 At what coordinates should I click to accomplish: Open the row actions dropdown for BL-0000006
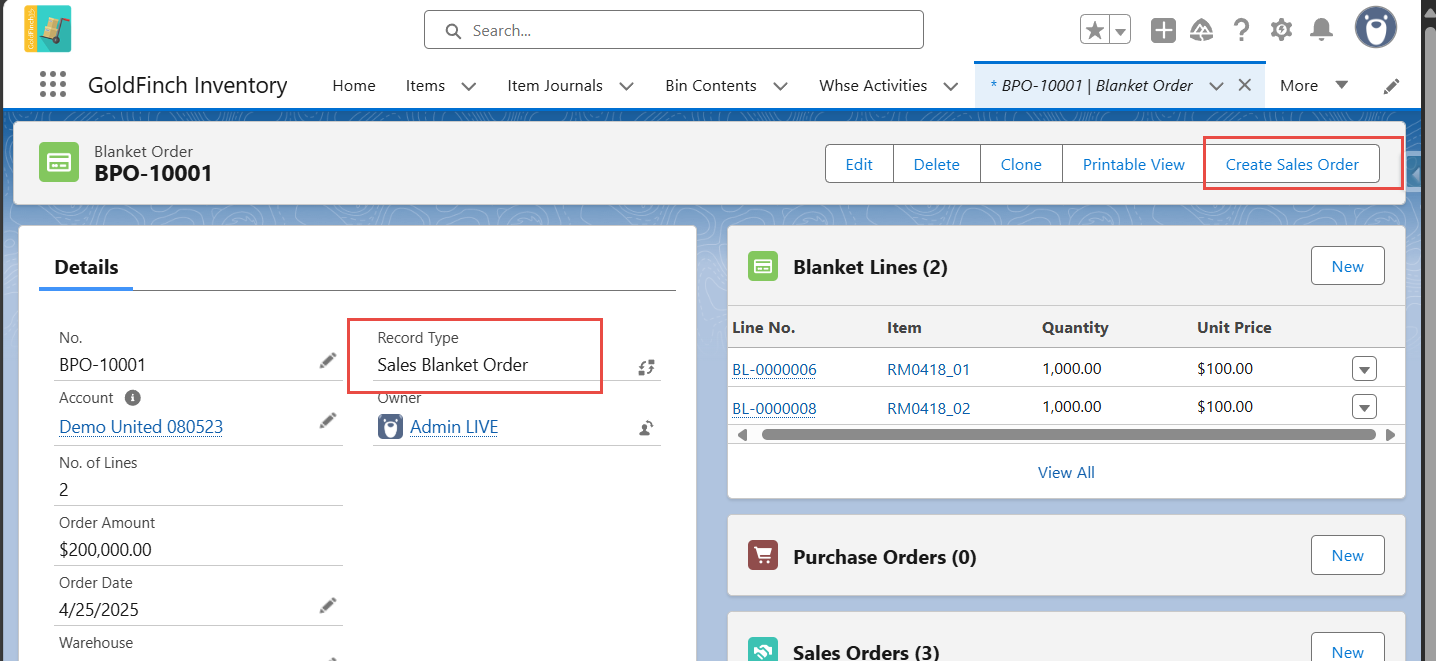tap(1364, 369)
